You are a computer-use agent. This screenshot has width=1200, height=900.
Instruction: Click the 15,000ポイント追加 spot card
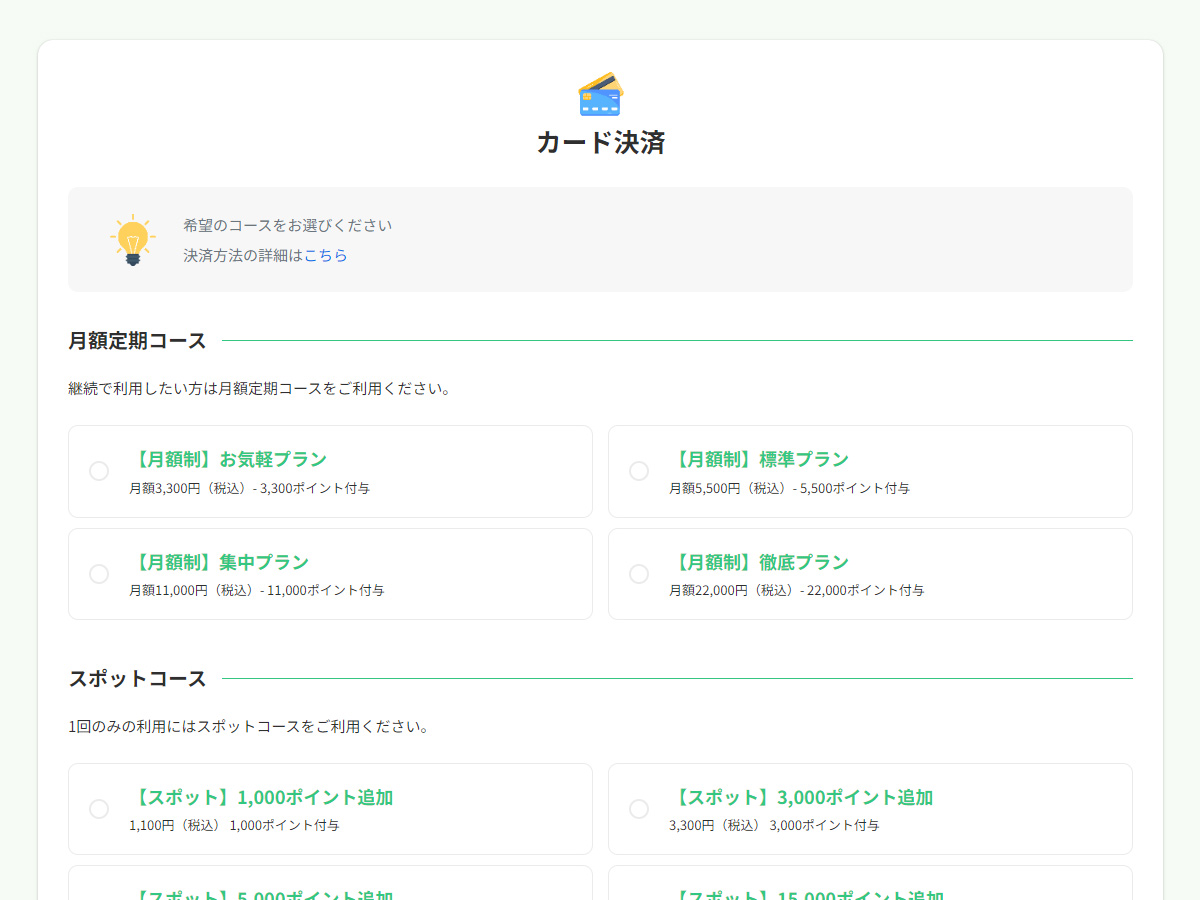[x=870, y=885]
